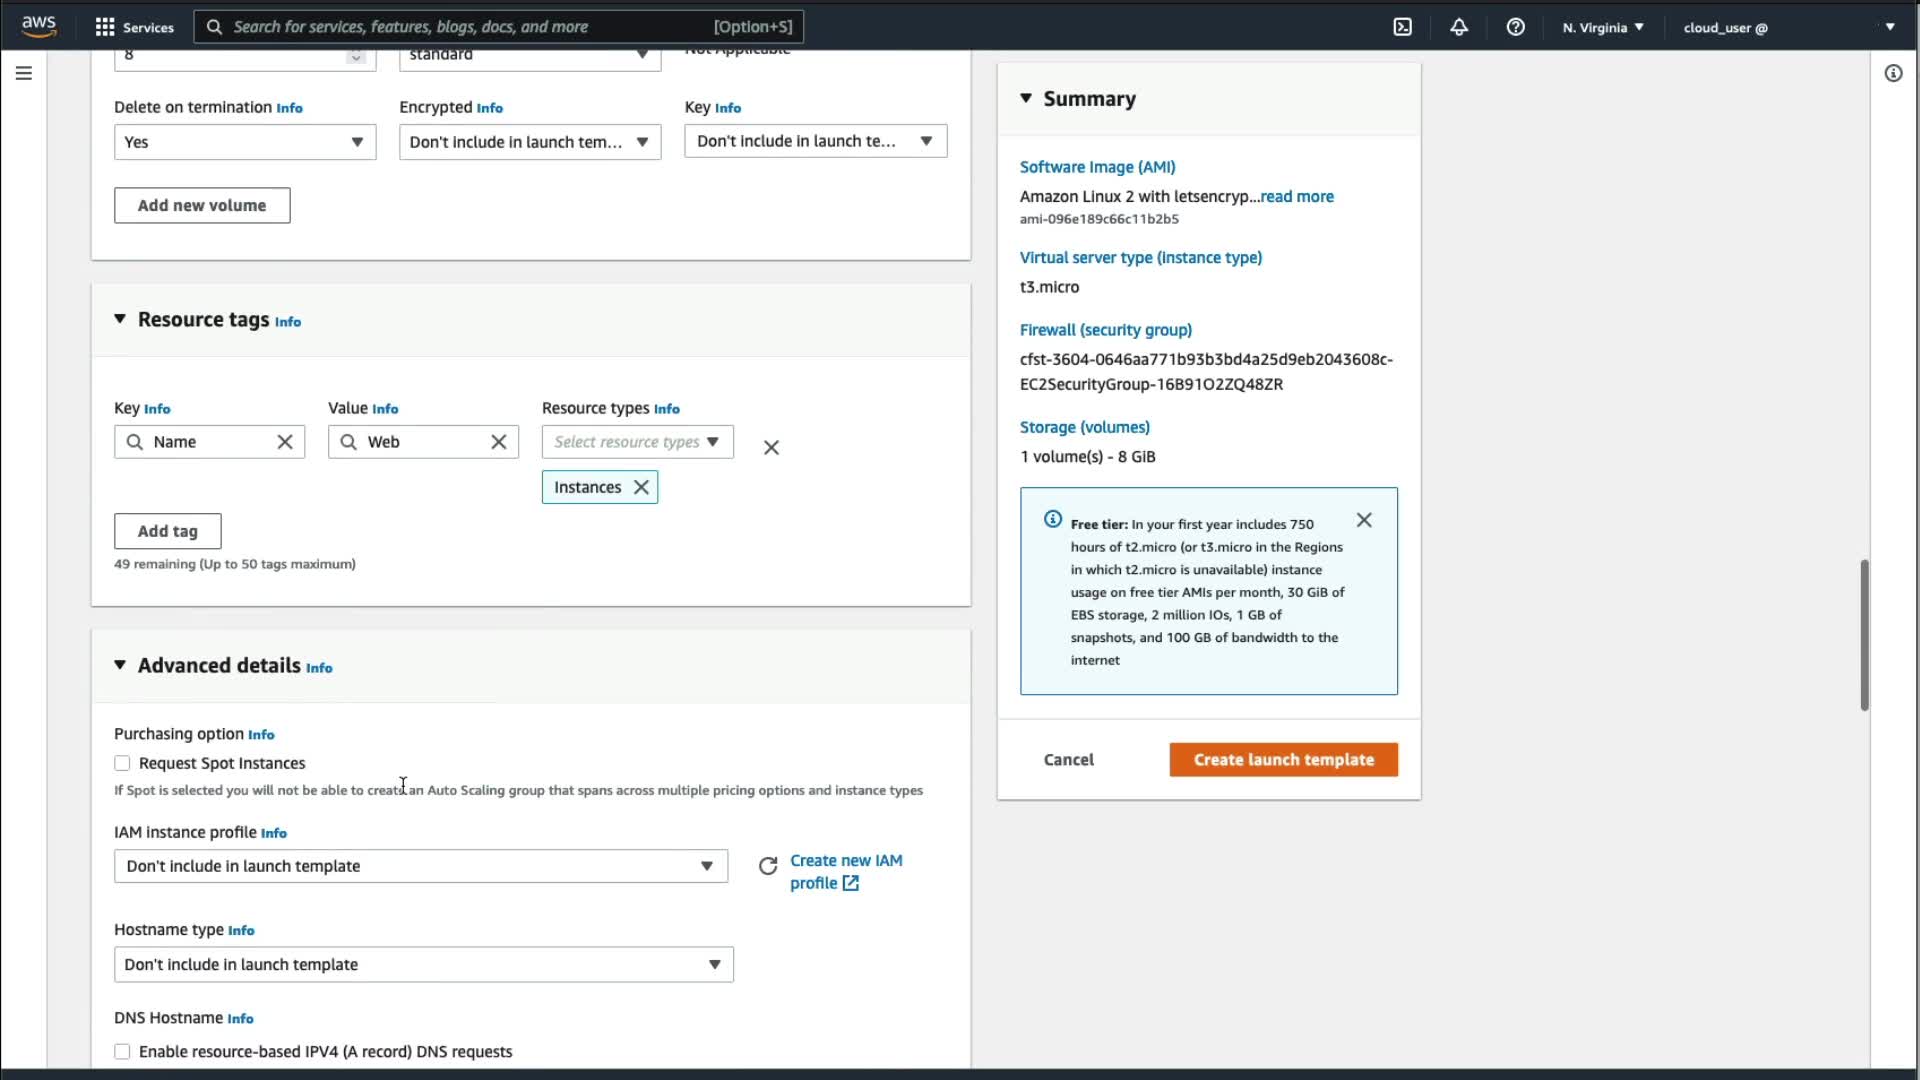Open the Services menu
This screenshot has width=1920, height=1080.
click(134, 27)
